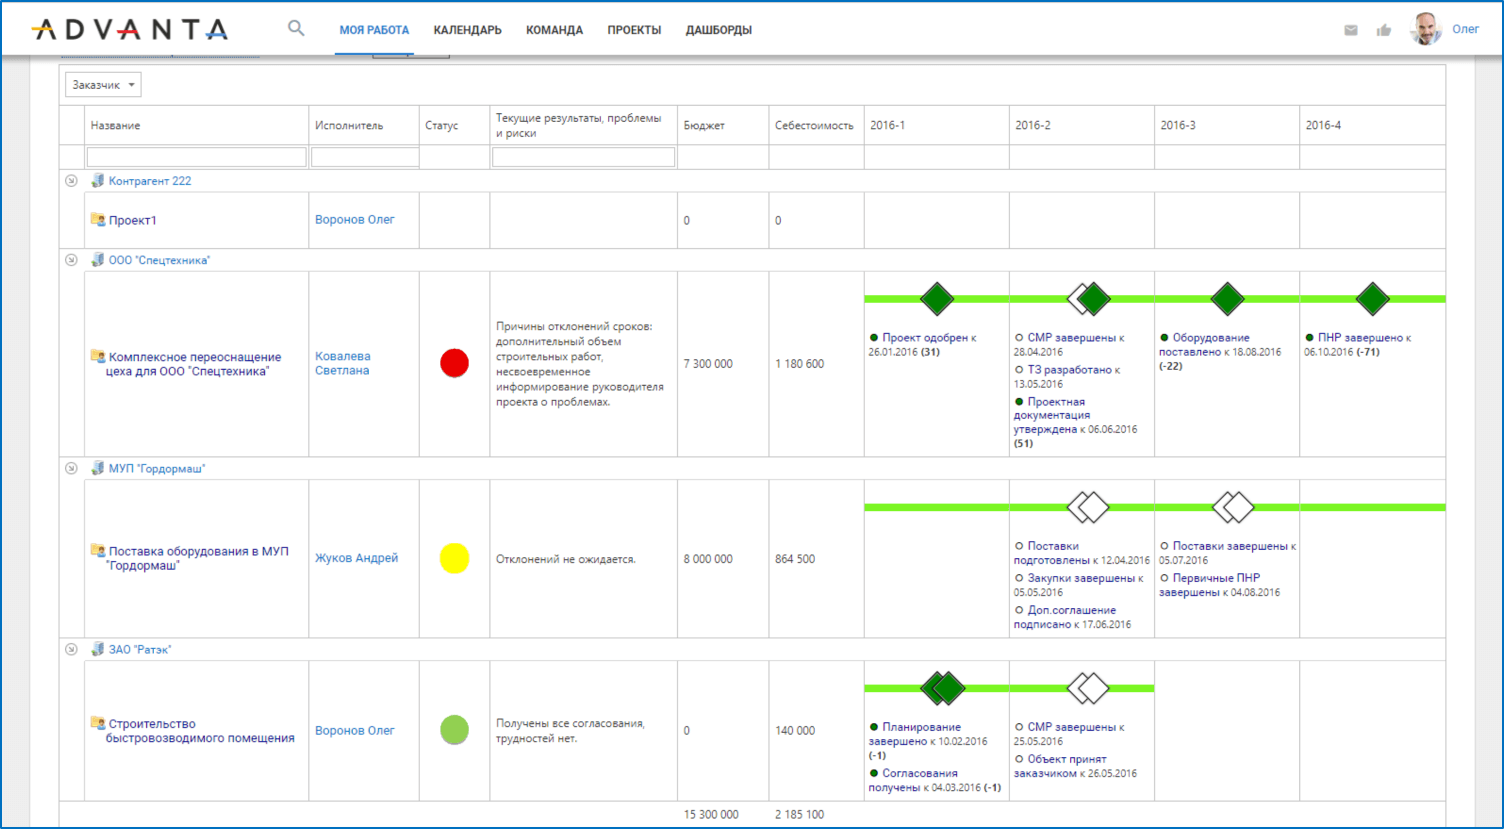Click the thumbs-up icon in header
The height and width of the screenshot is (829, 1504).
click(1384, 30)
